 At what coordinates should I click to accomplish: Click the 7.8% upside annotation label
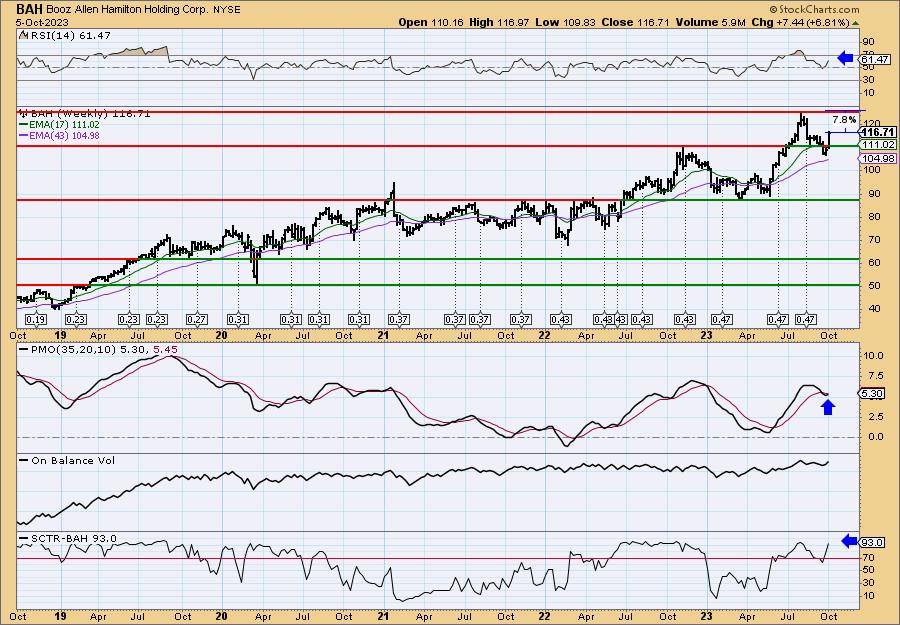[844, 120]
